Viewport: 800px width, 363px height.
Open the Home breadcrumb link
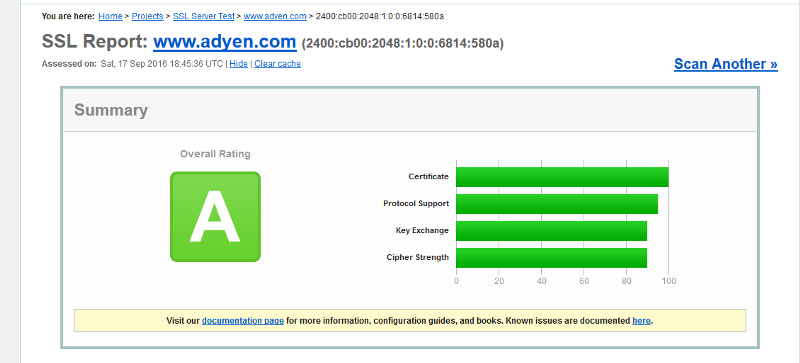click(110, 16)
